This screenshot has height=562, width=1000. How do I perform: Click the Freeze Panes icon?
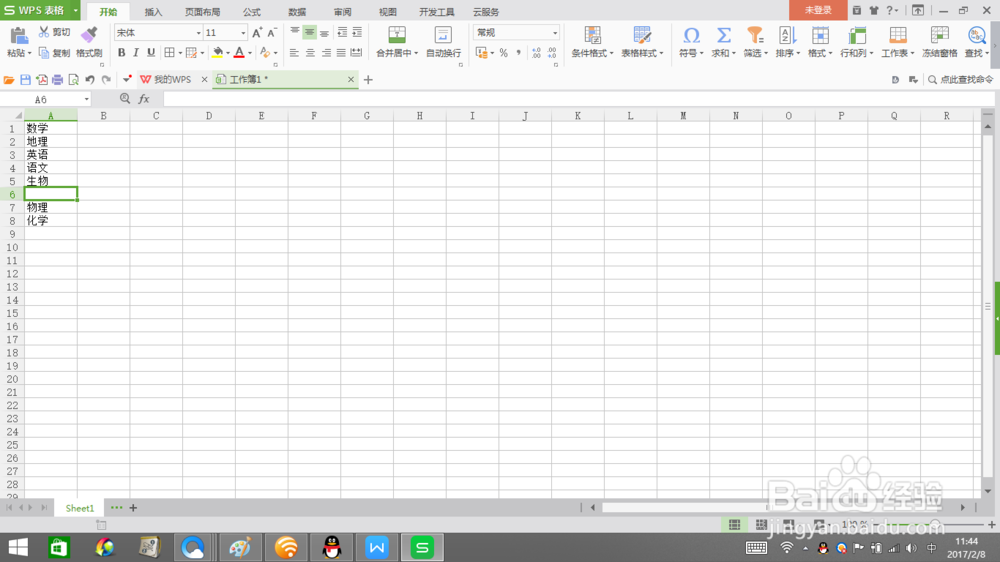[939, 35]
